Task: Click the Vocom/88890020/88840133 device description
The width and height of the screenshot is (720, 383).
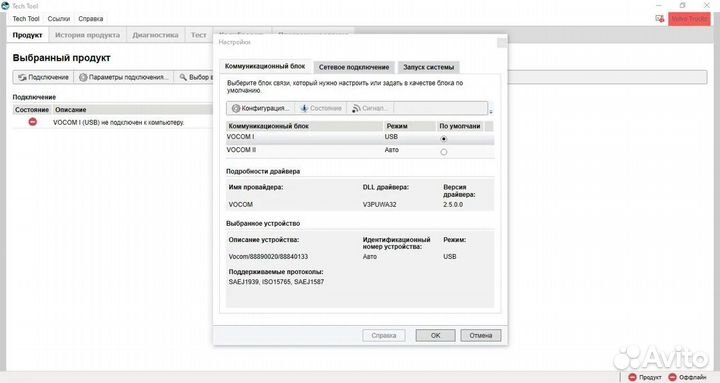Action: [x=268, y=256]
